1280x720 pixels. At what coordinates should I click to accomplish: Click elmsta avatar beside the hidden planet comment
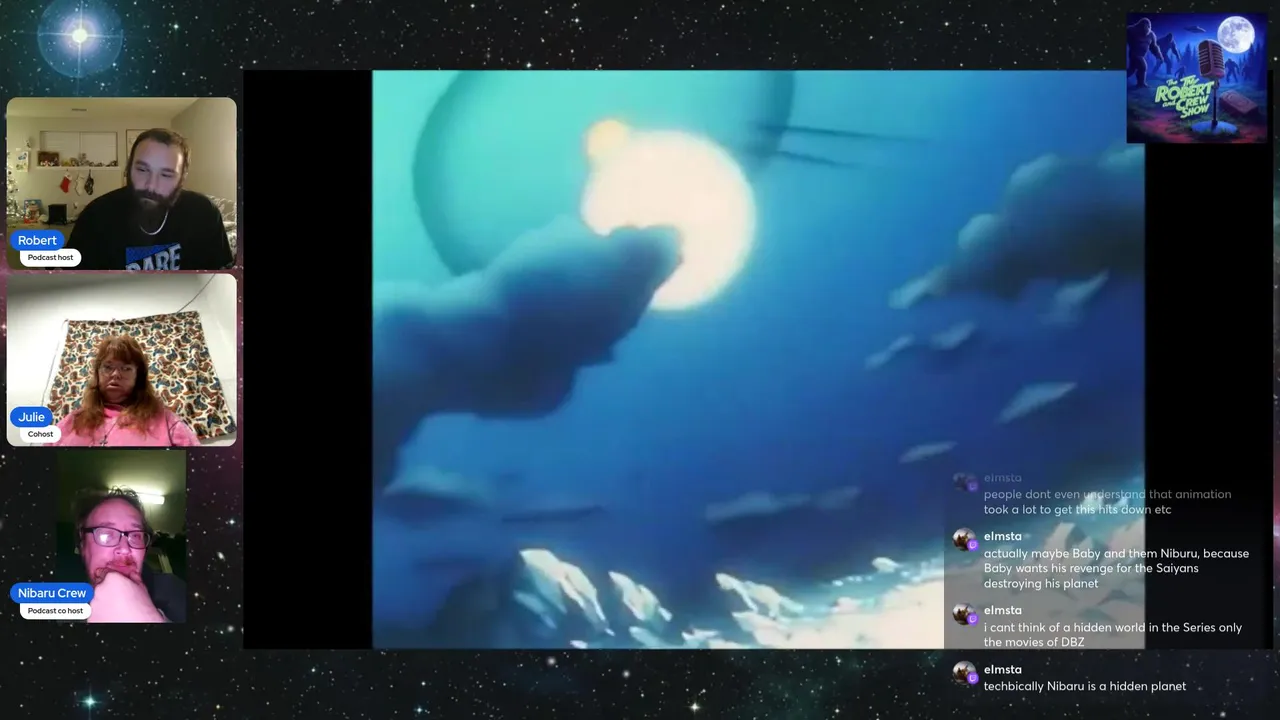coord(965,673)
